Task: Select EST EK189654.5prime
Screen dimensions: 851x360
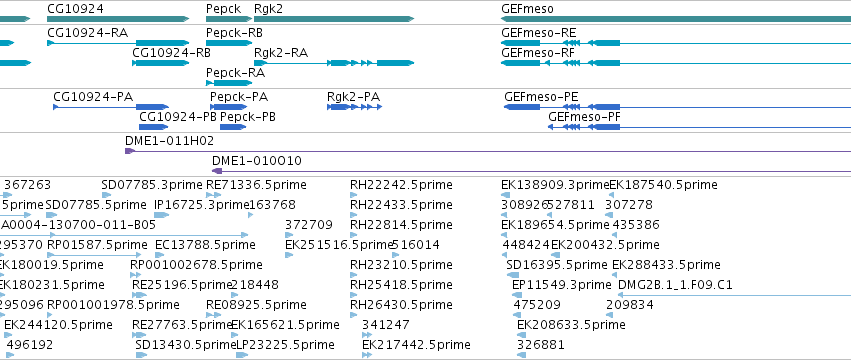Action: tap(555, 225)
